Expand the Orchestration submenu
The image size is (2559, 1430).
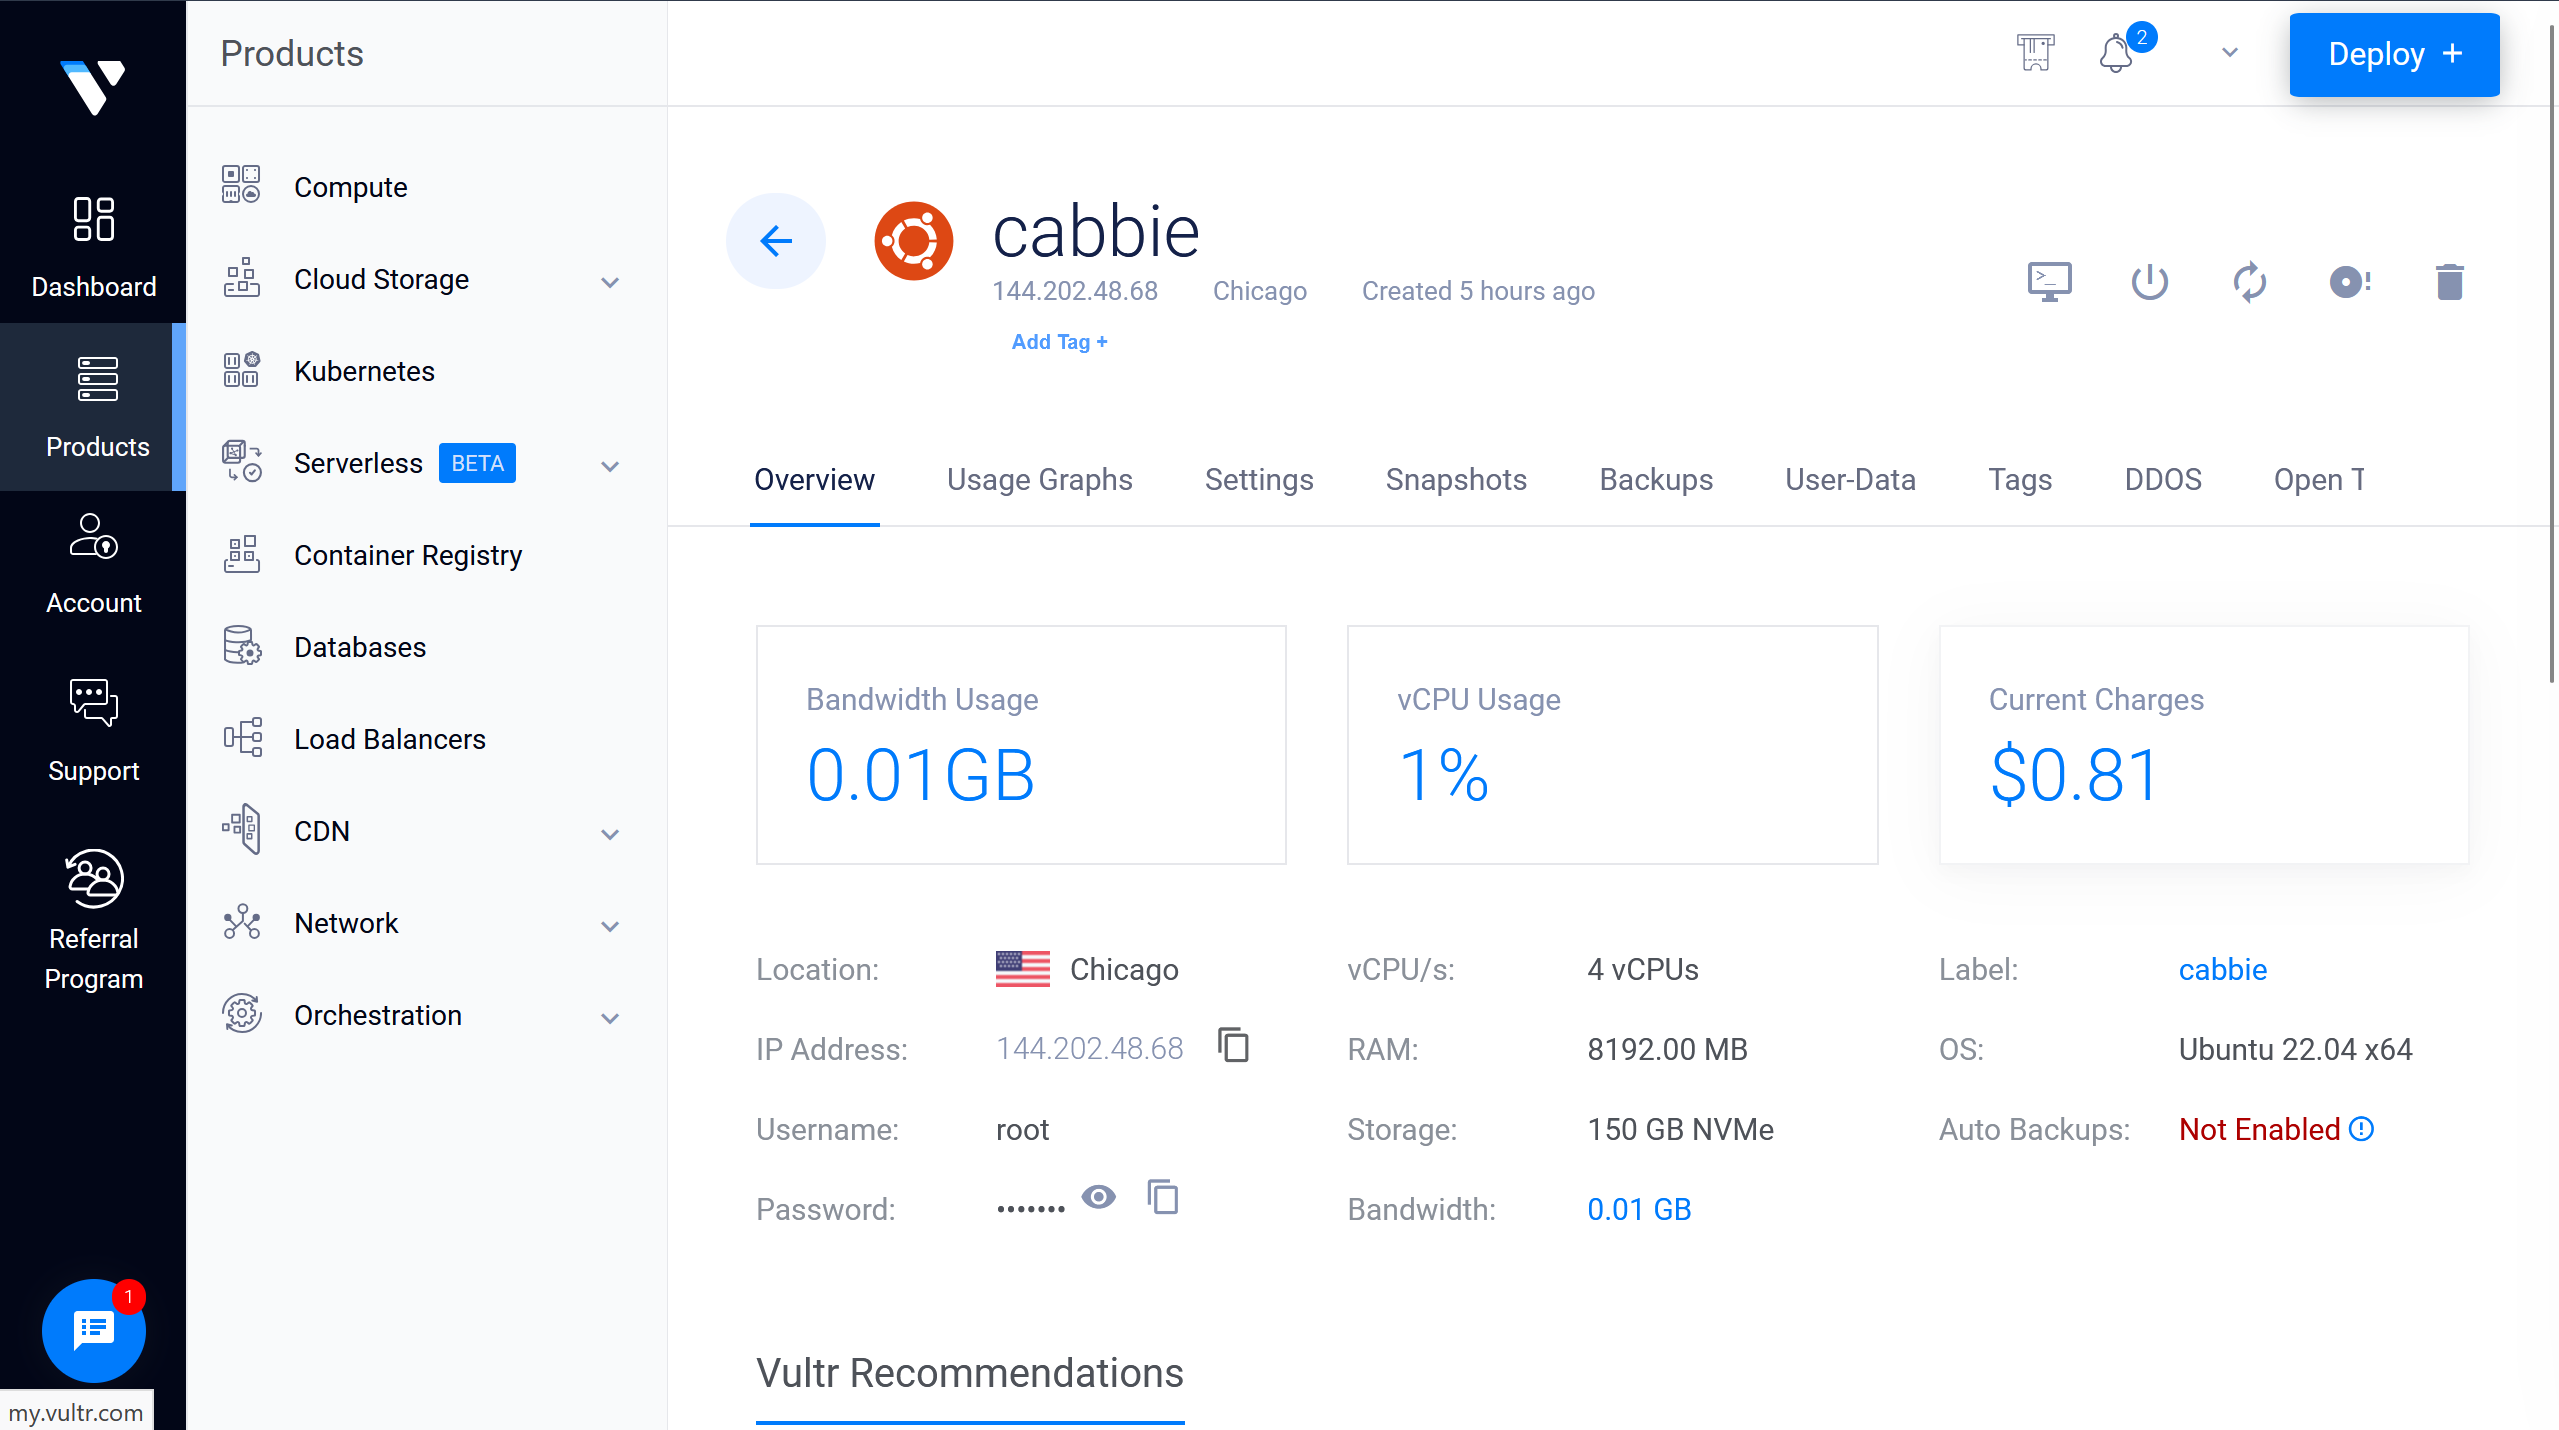tap(610, 1018)
